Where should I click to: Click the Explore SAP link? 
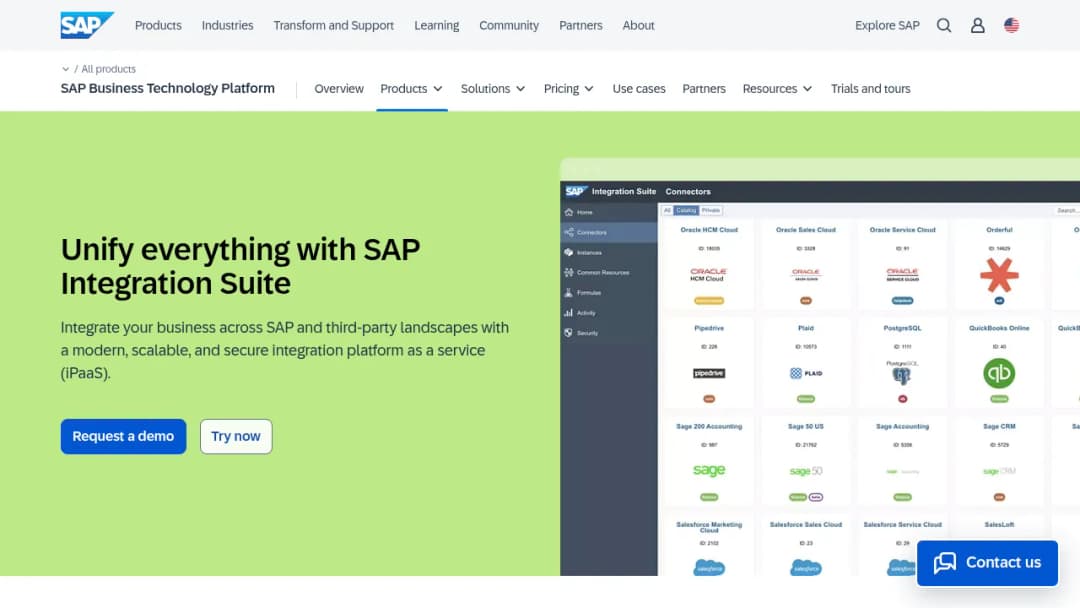(887, 25)
